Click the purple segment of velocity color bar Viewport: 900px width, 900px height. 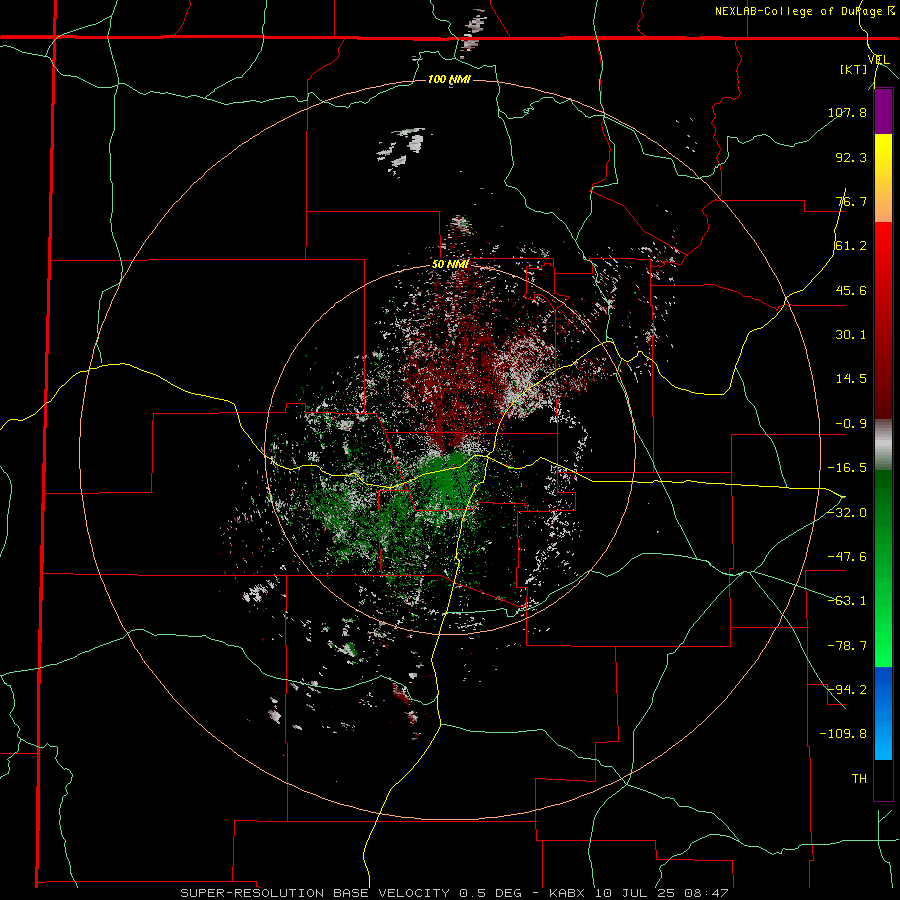pos(883,111)
